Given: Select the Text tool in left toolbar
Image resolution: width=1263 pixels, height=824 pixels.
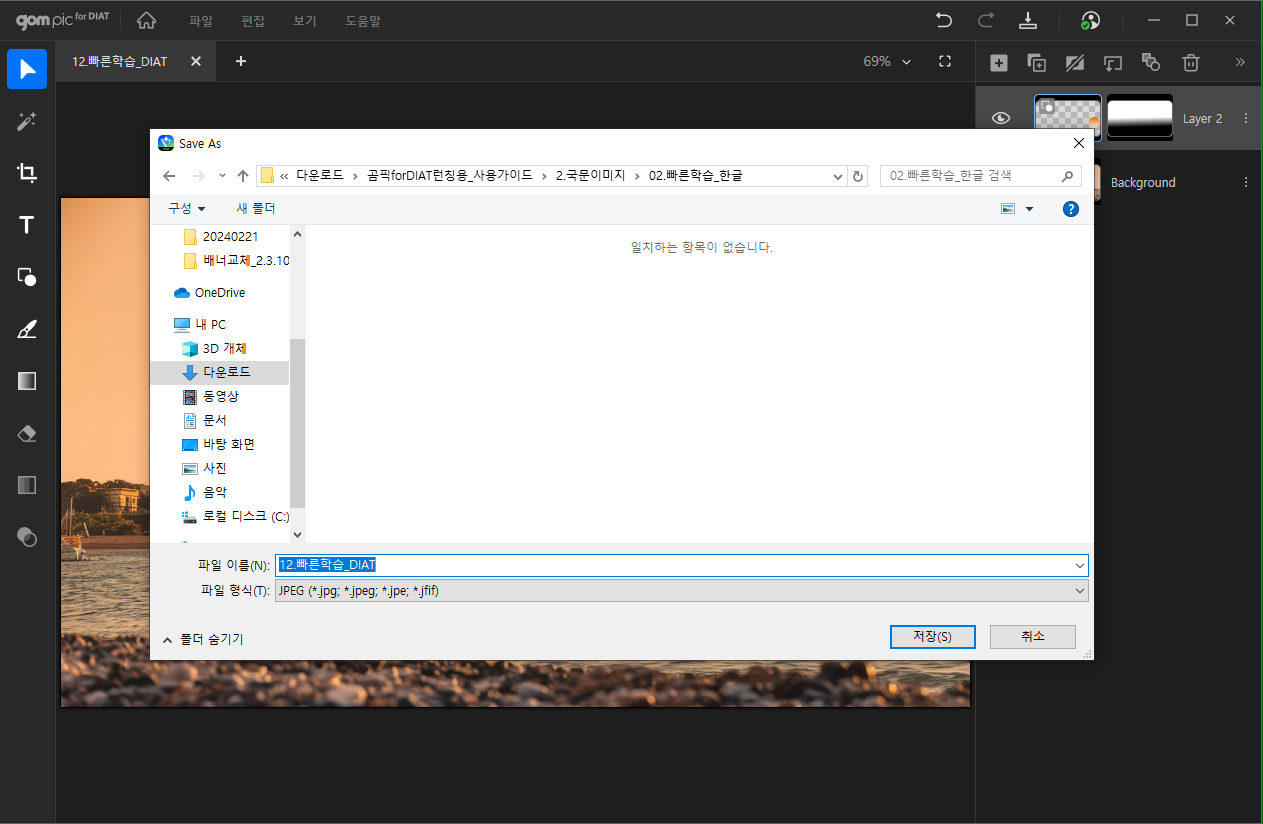Looking at the screenshot, I should pyautogui.click(x=27, y=225).
